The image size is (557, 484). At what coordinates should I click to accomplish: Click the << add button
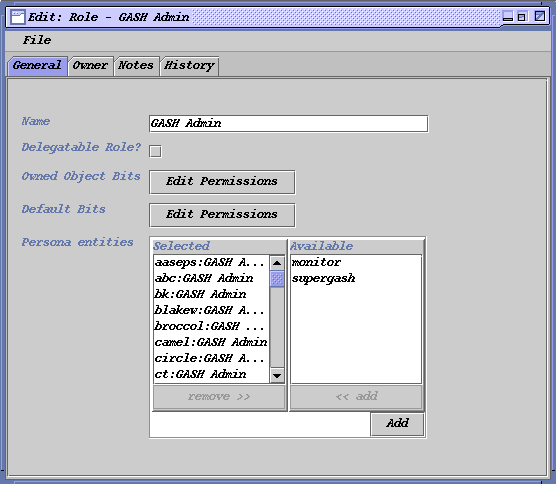[x=356, y=397]
